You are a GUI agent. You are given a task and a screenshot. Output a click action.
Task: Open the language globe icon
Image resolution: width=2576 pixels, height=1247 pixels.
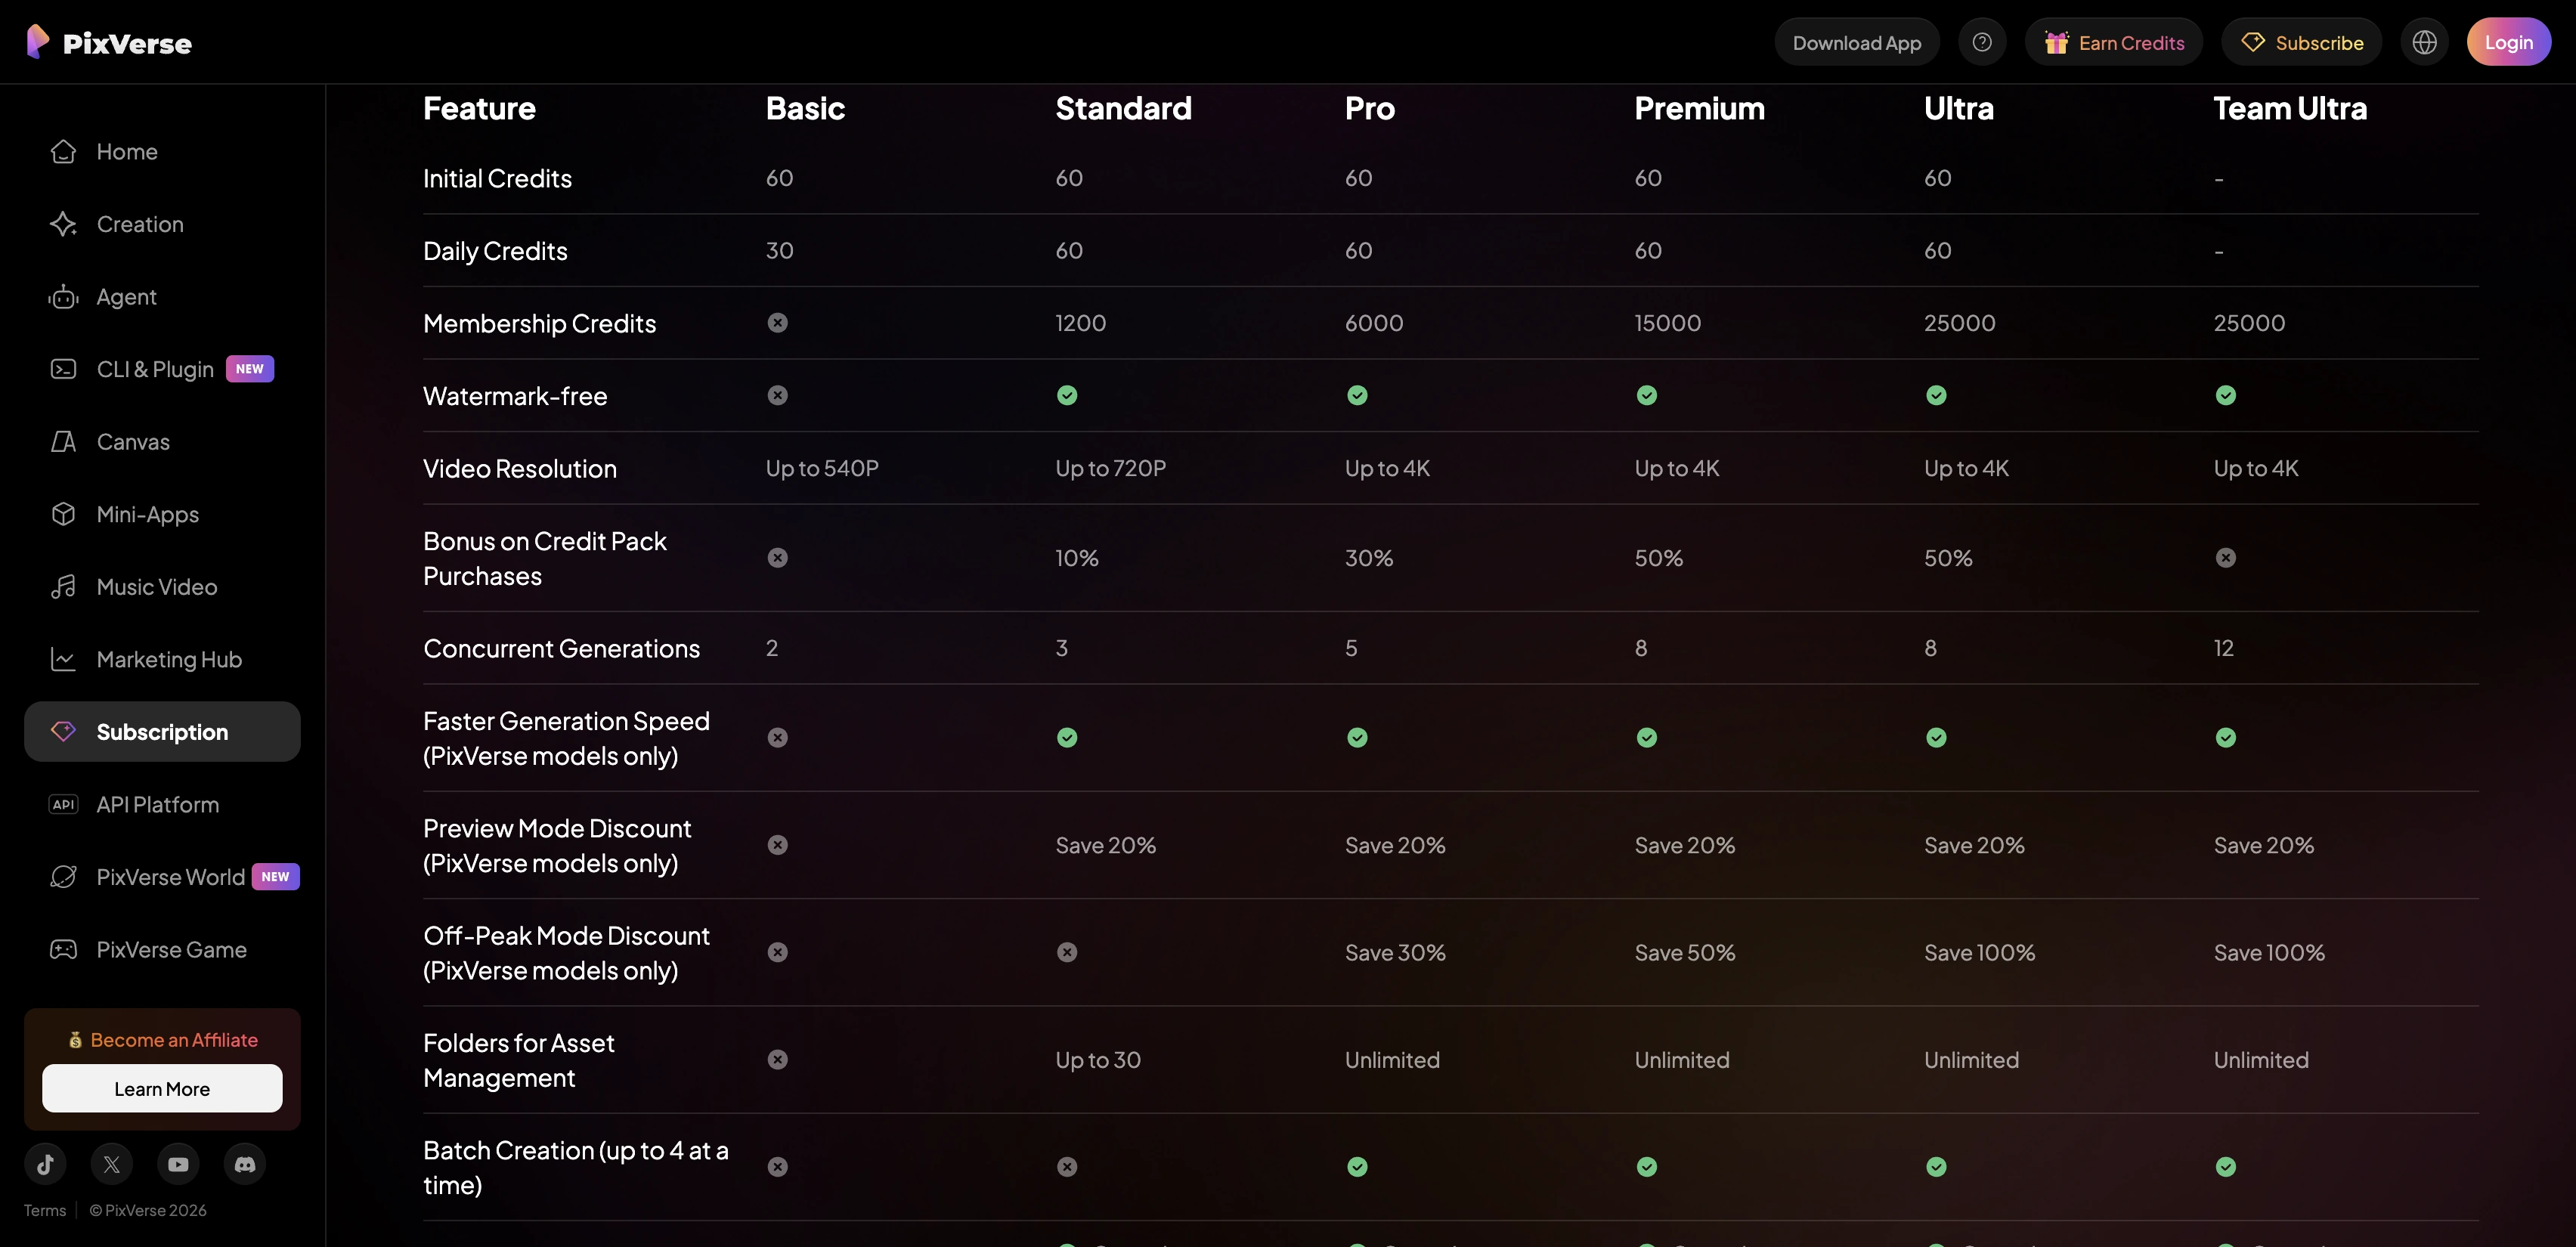coord(2424,42)
